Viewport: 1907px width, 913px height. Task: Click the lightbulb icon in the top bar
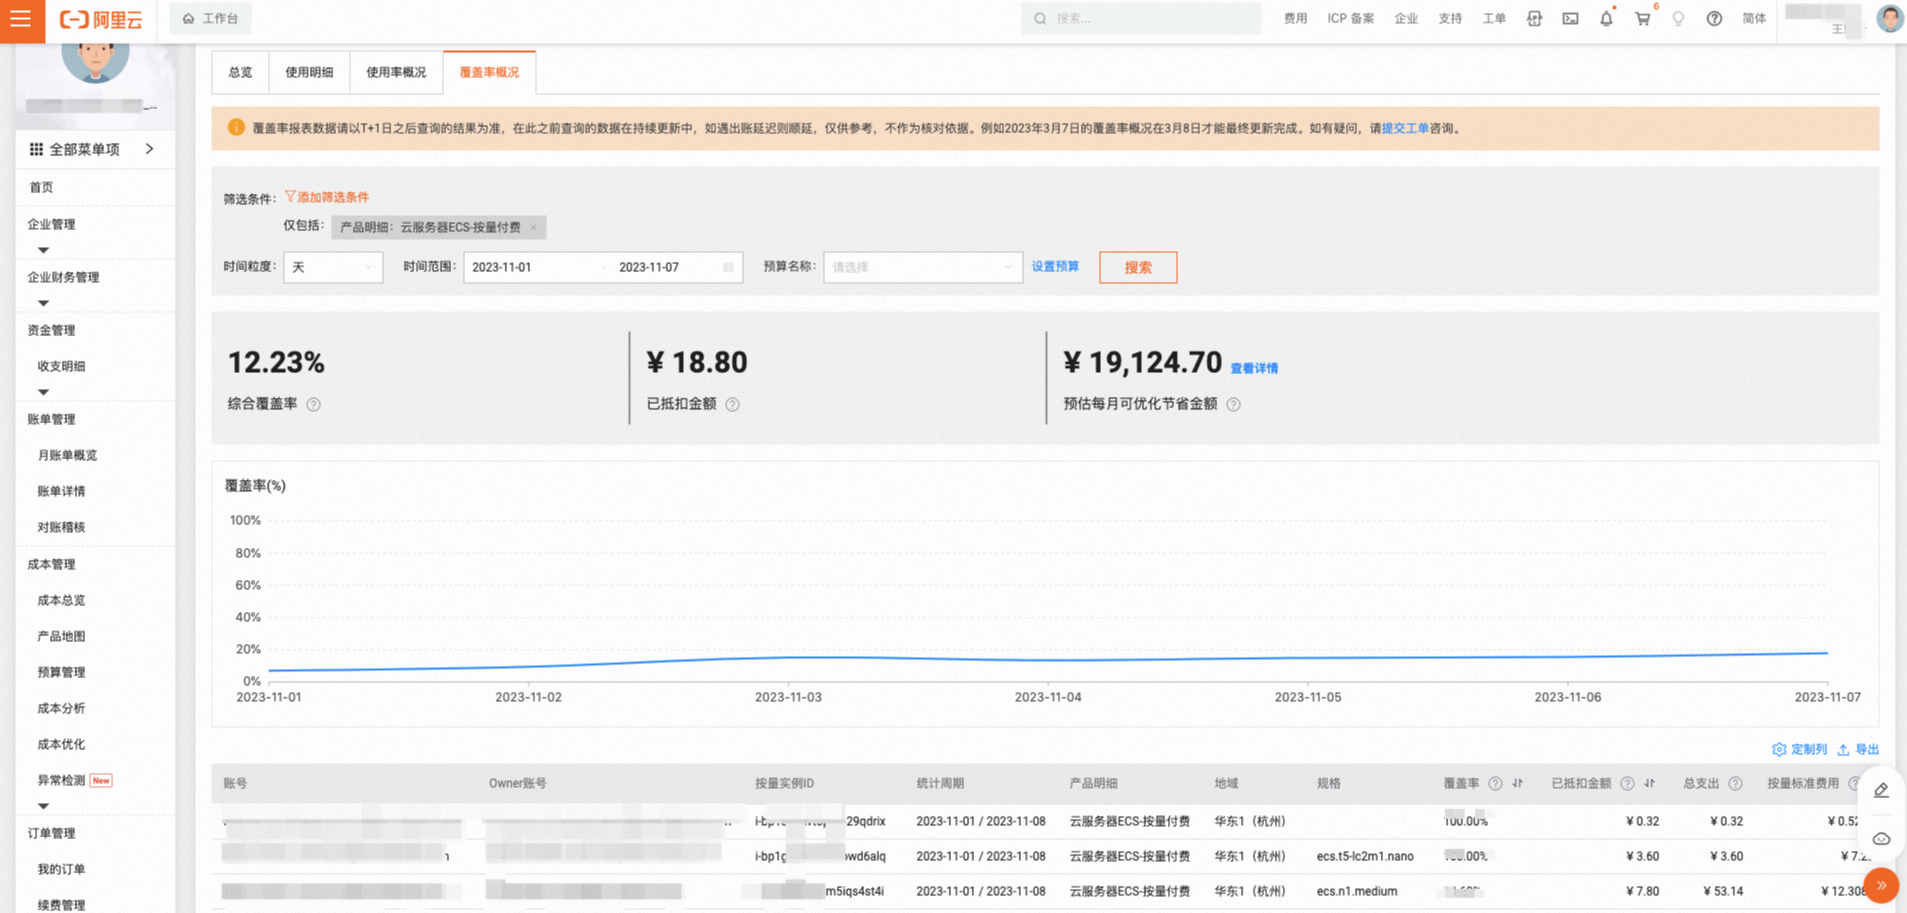[x=1678, y=19]
